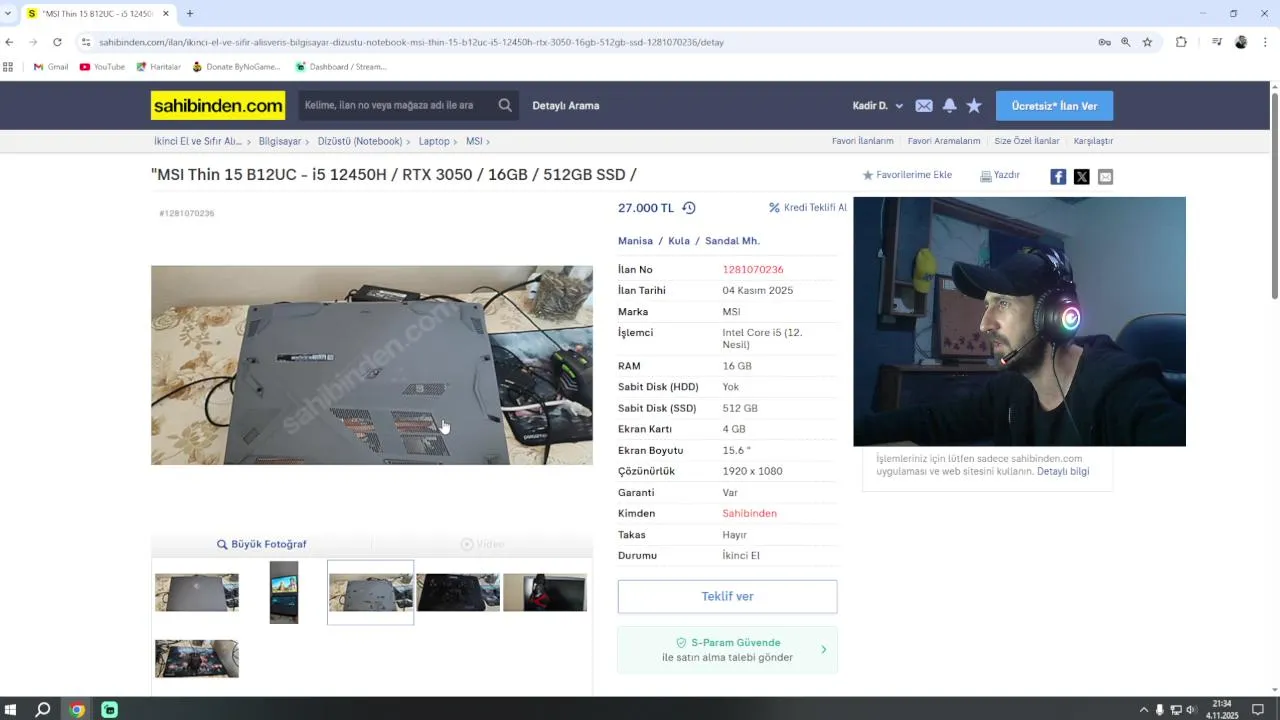Click Ücretsiz İlan Ver button

point(1054,105)
